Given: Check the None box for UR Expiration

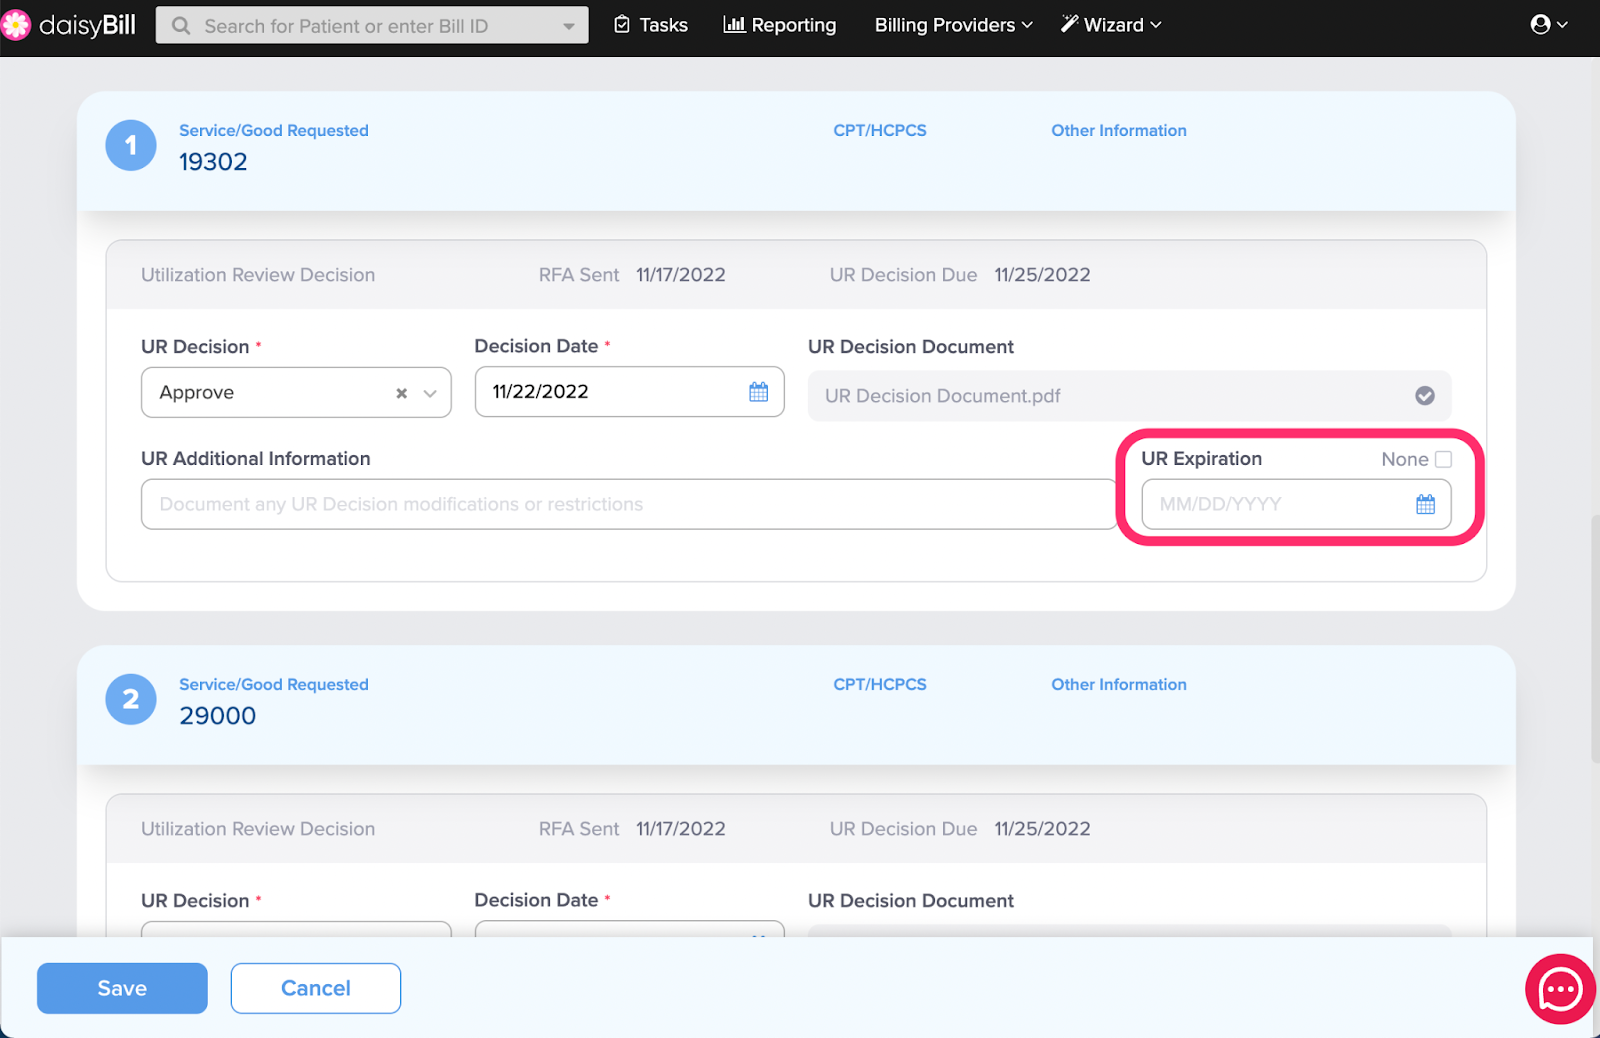Looking at the screenshot, I should [1443, 459].
